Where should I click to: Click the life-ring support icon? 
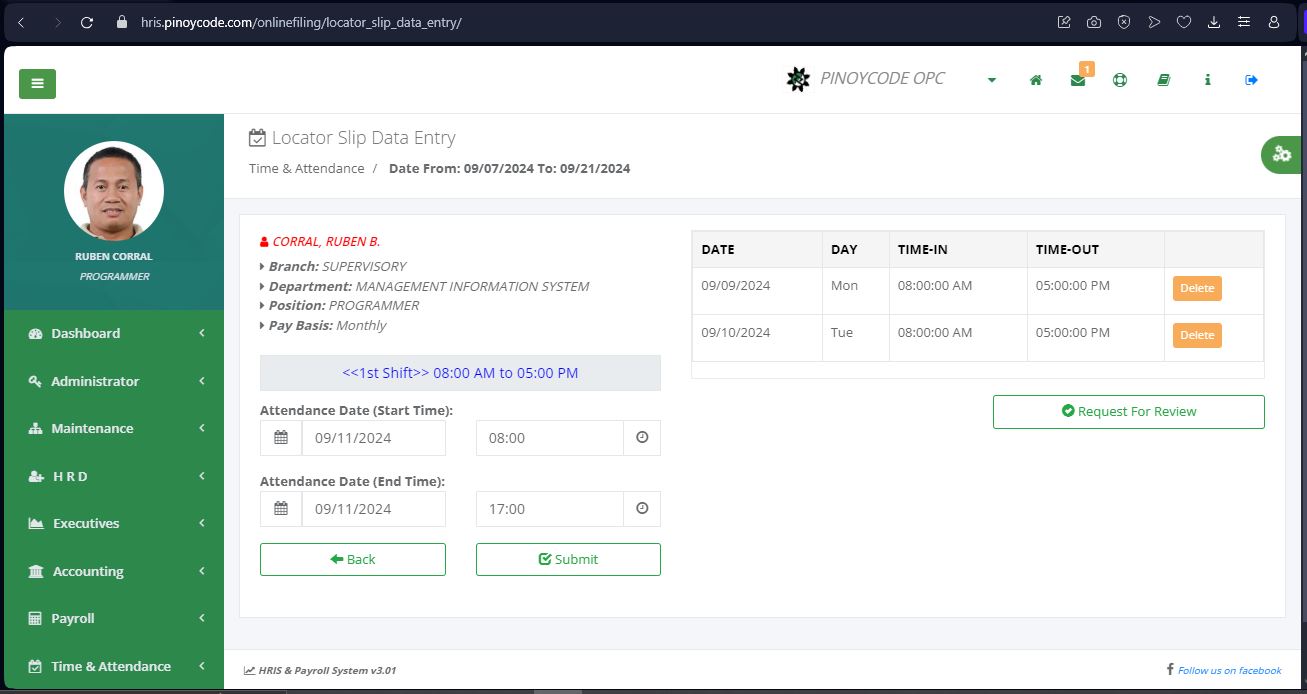(1120, 80)
